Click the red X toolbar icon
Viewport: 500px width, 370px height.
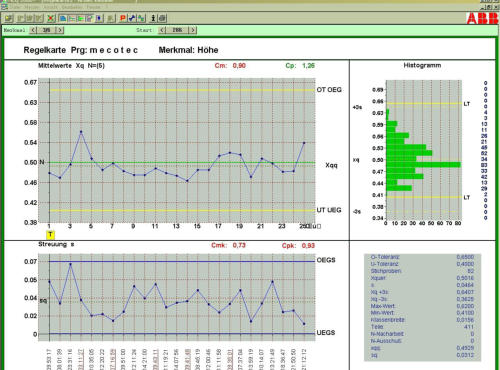tap(51, 18)
